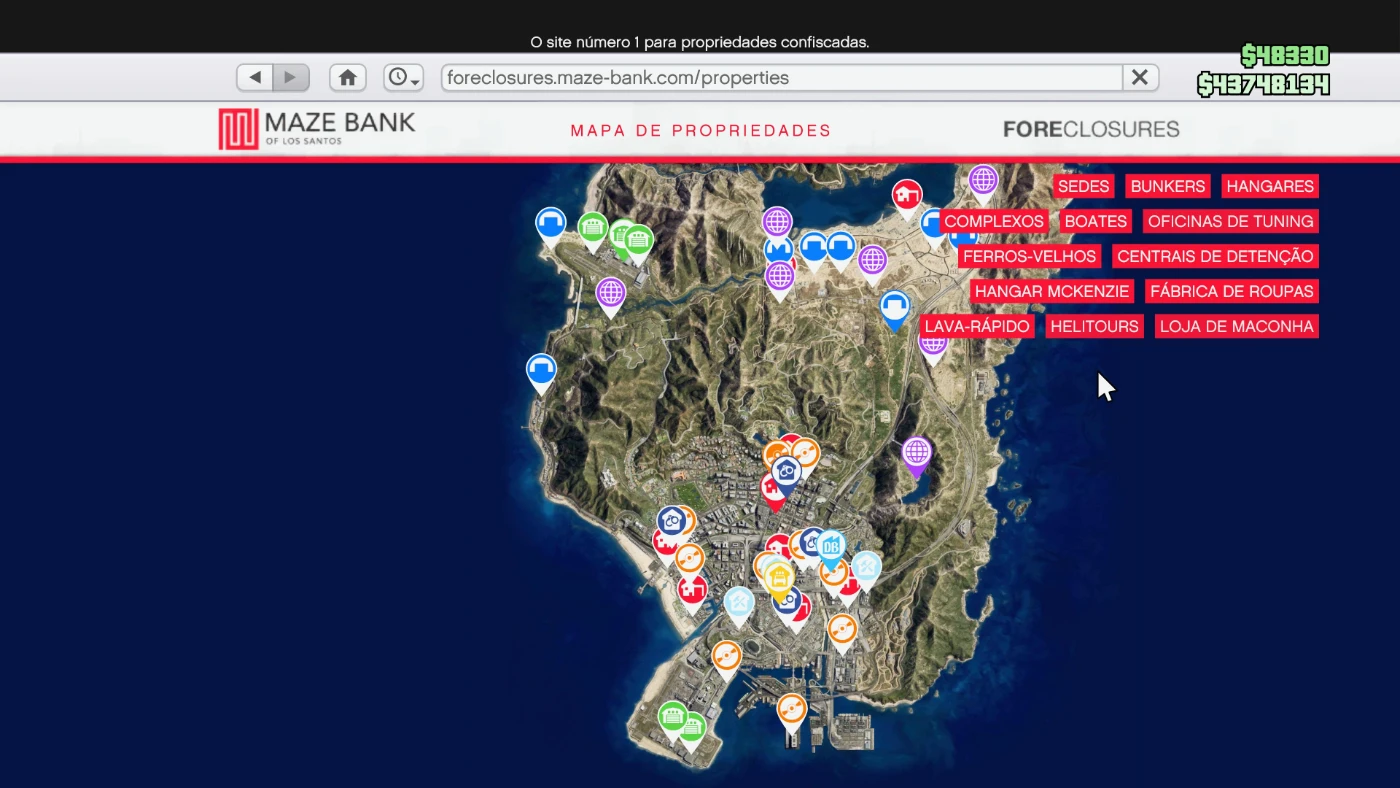Image resolution: width=1400 pixels, height=788 pixels.
Task: Toggle the OFICINAS DE TUNING filter
Action: (1230, 221)
